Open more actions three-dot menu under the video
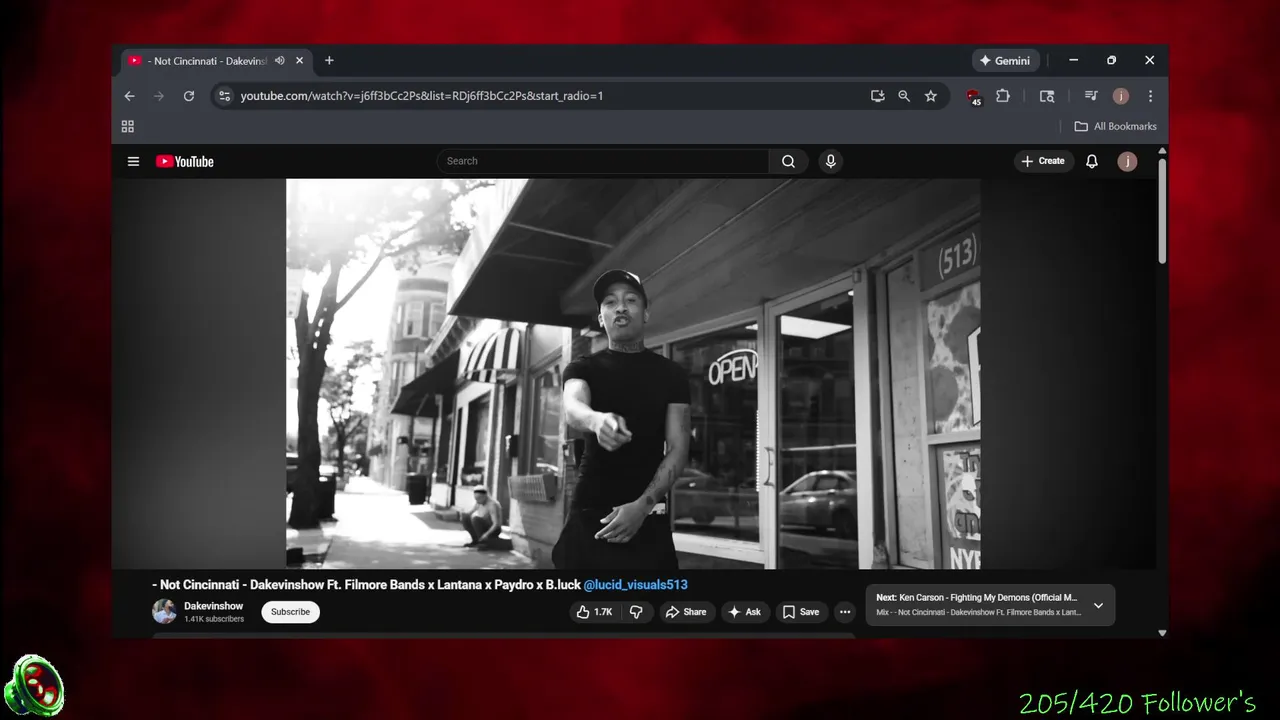The image size is (1280, 720). pyautogui.click(x=845, y=612)
